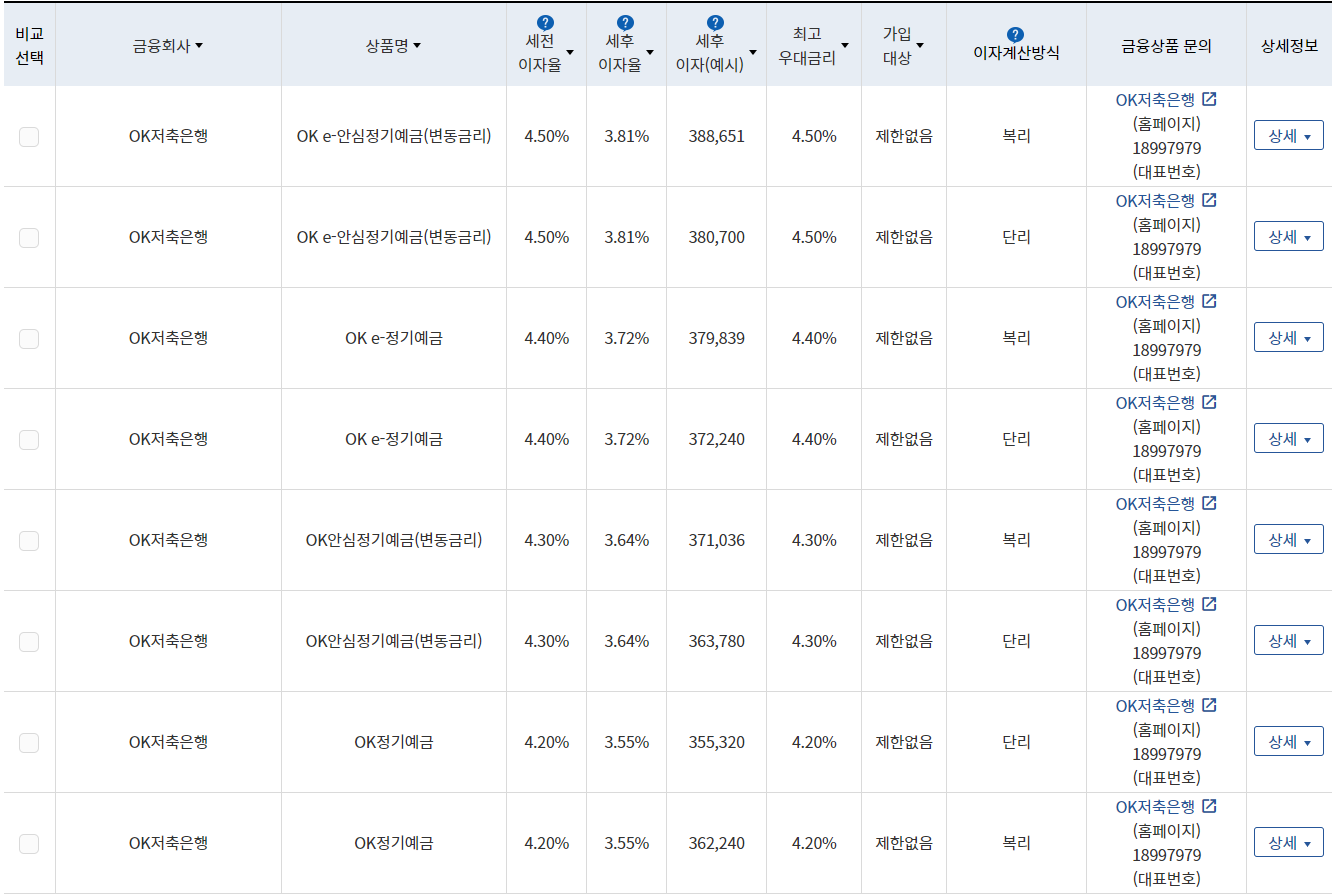Tick compare checkbox for the 372,240 interest row
Image resolution: width=1339 pixels, height=894 pixels.
tap(29, 440)
